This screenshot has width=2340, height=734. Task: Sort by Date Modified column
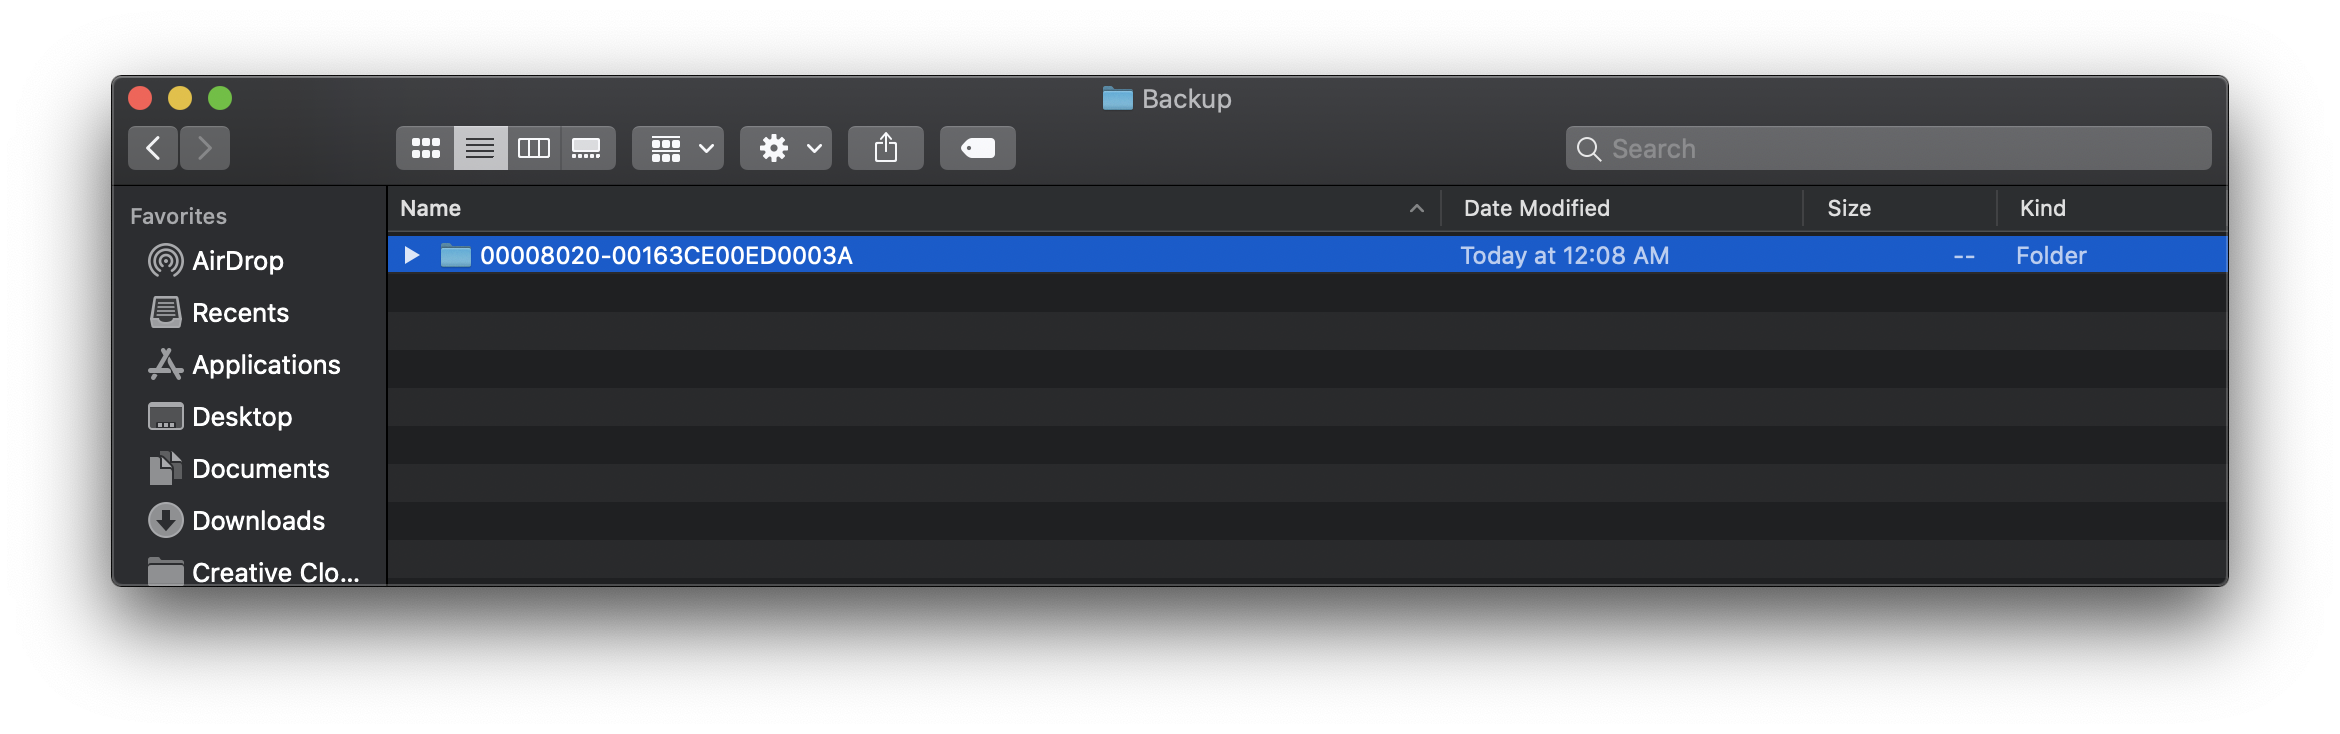1536,208
